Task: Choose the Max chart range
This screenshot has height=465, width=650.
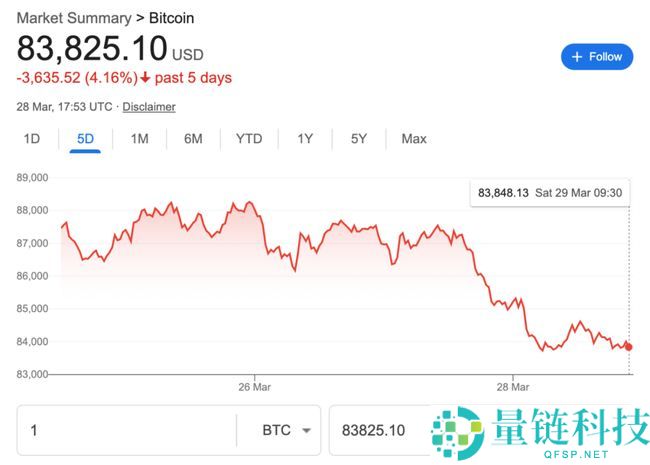Action: click(414, 139)
